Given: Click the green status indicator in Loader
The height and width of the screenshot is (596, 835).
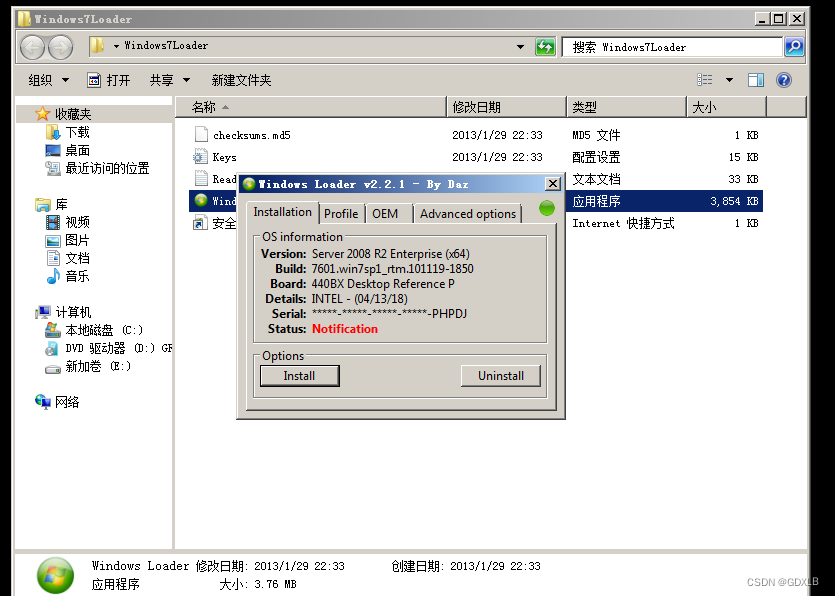Looking at the screenshot, I should tap(546, 208).
